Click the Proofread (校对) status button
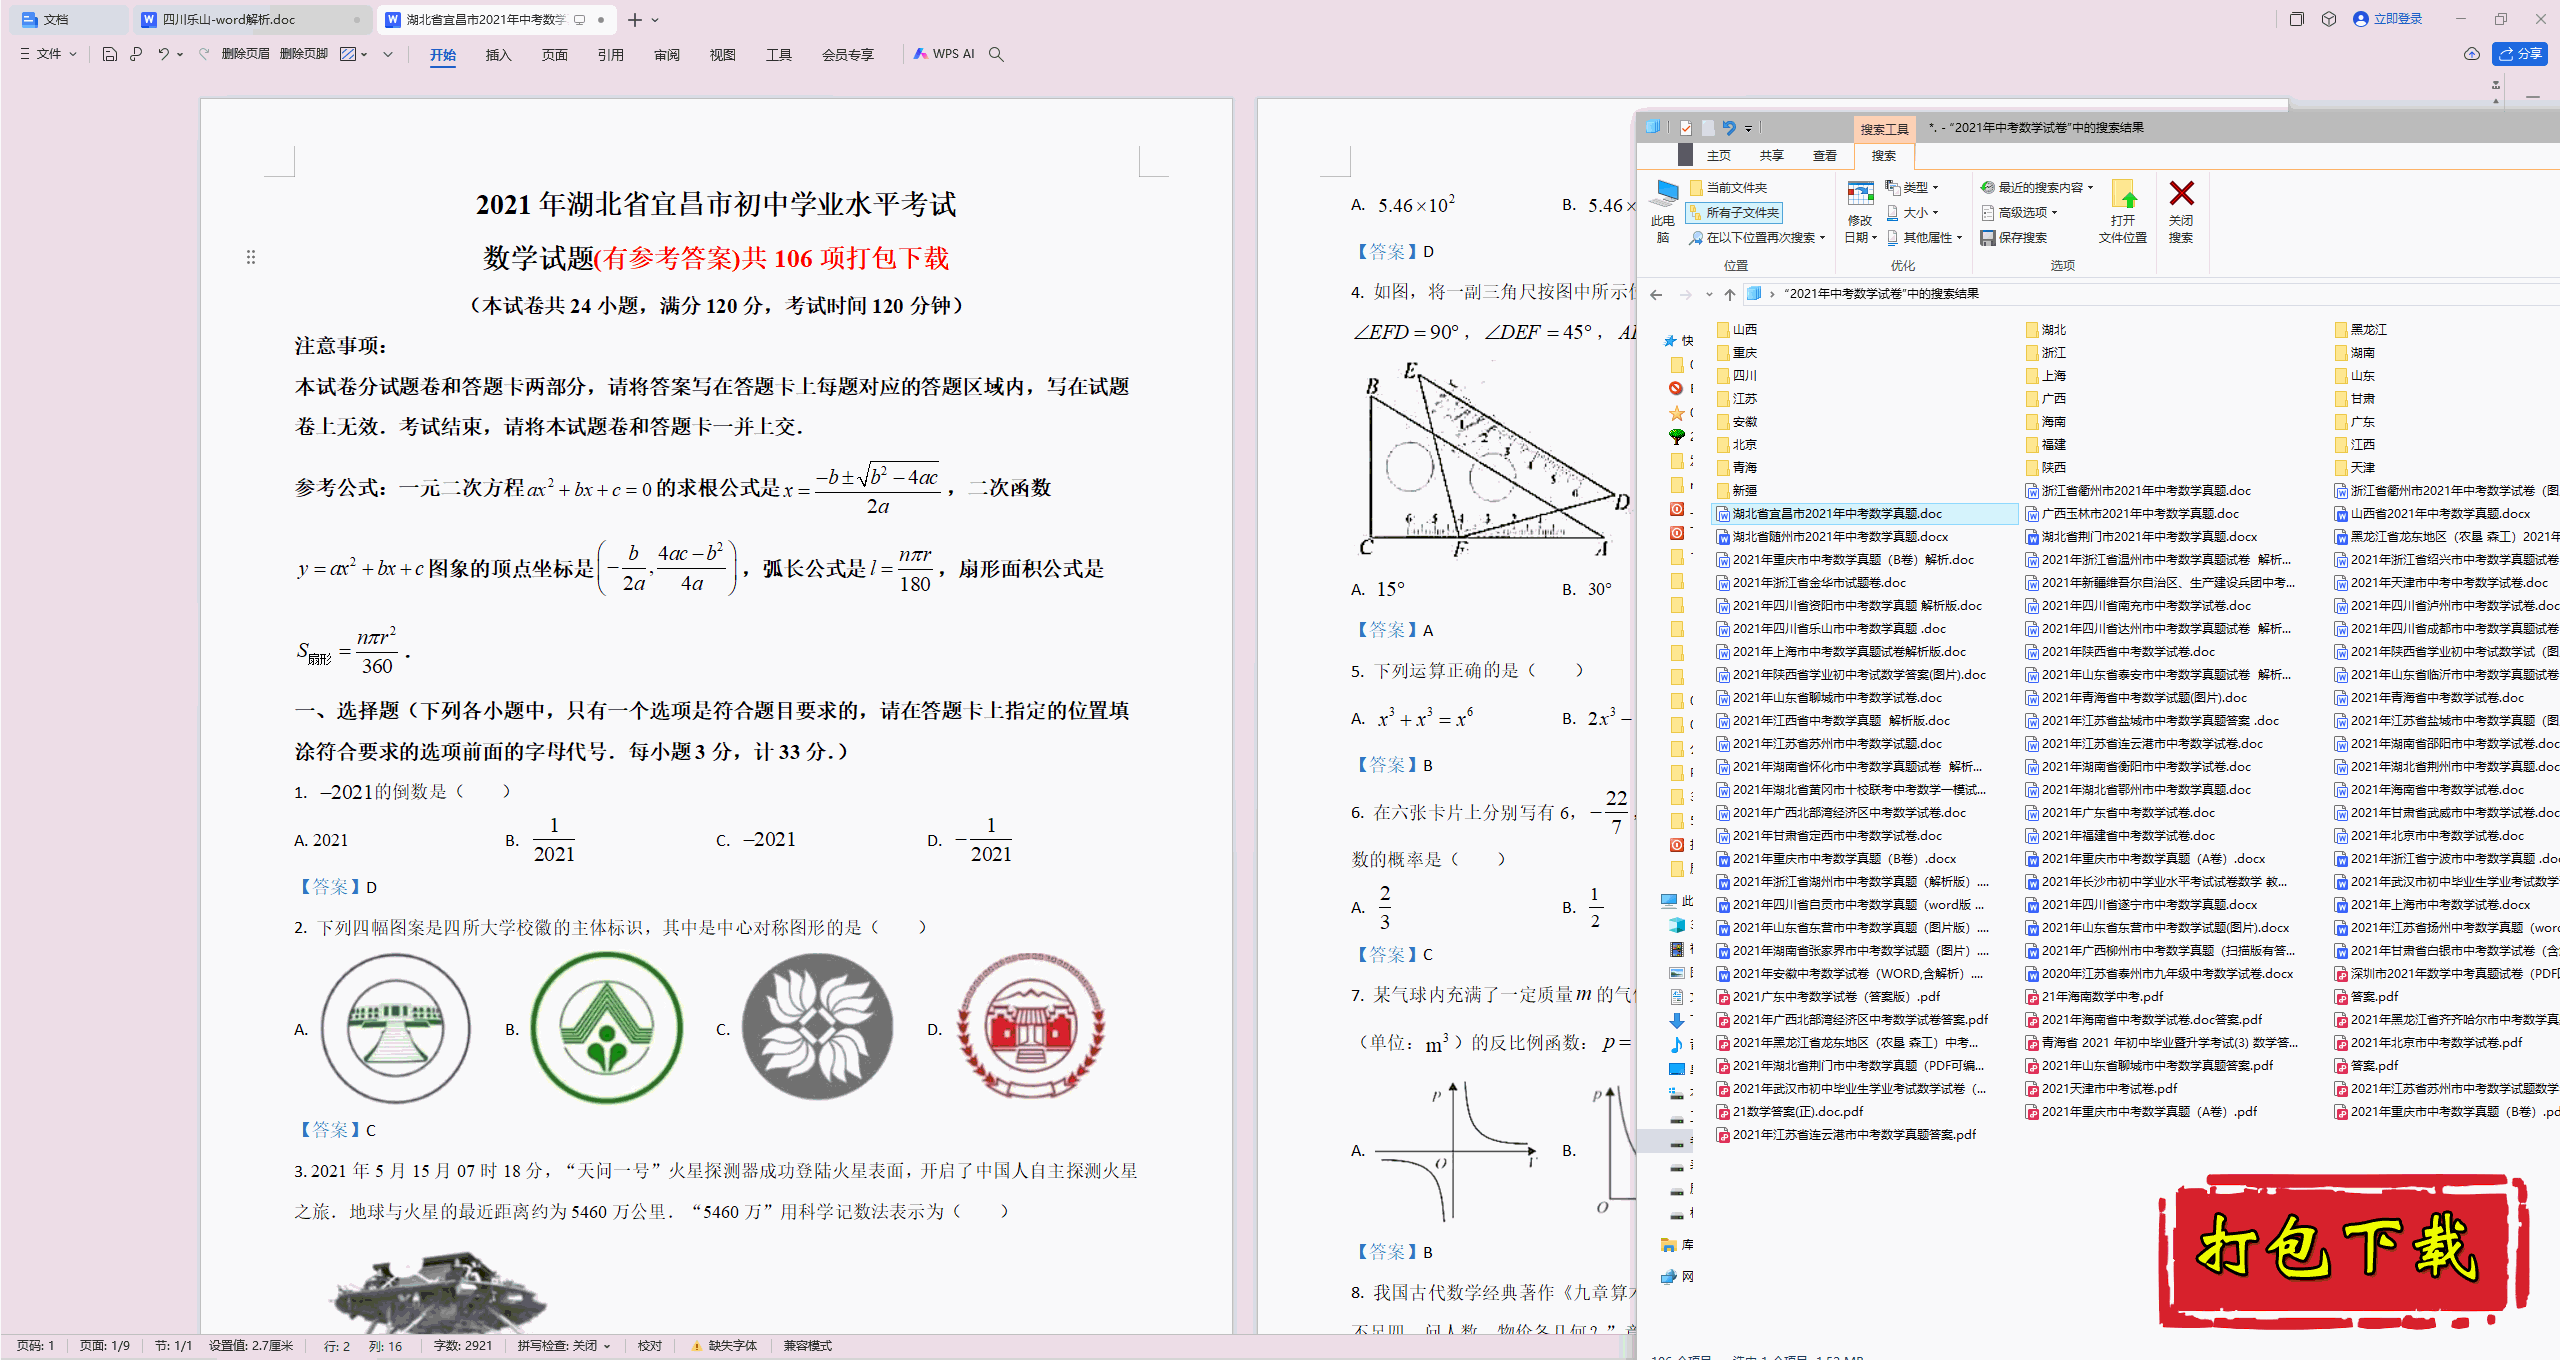 point(650,1346)
